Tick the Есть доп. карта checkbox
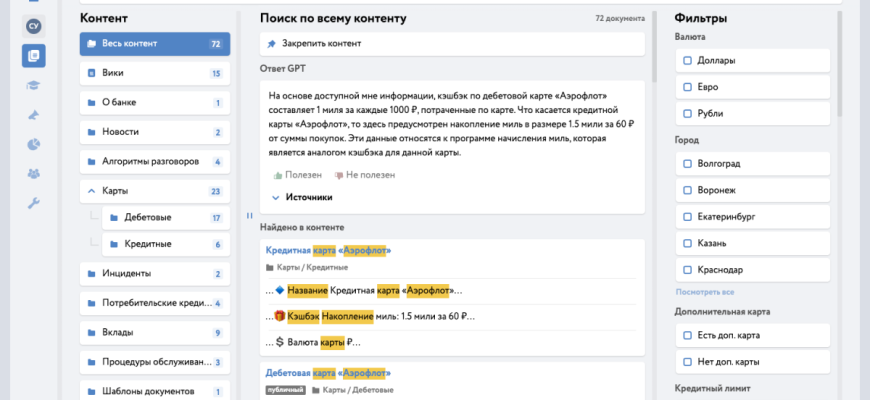870x400 pixels. [x=687, y=335]
